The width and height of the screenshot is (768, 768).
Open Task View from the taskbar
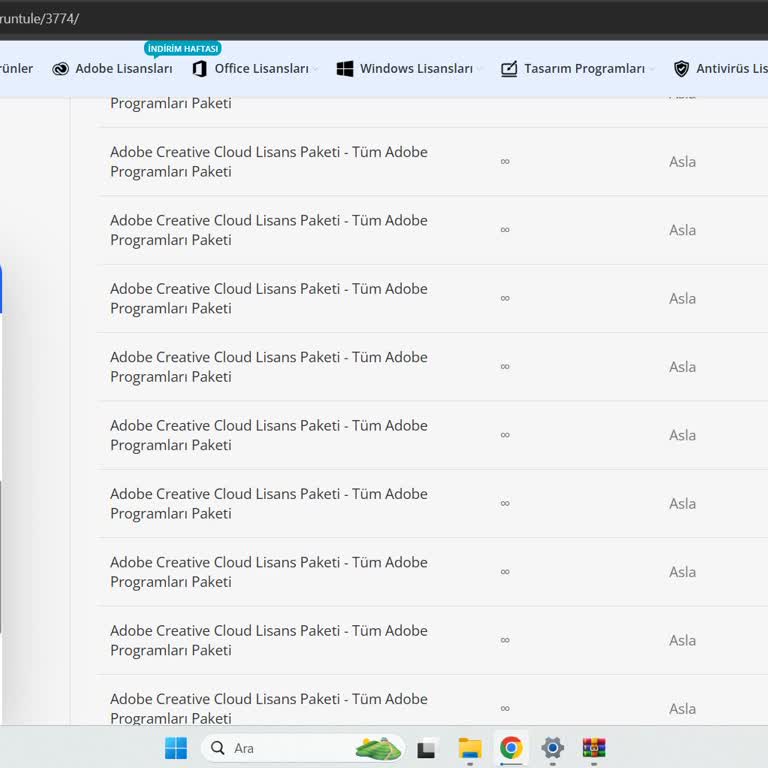tap(426, 749)
